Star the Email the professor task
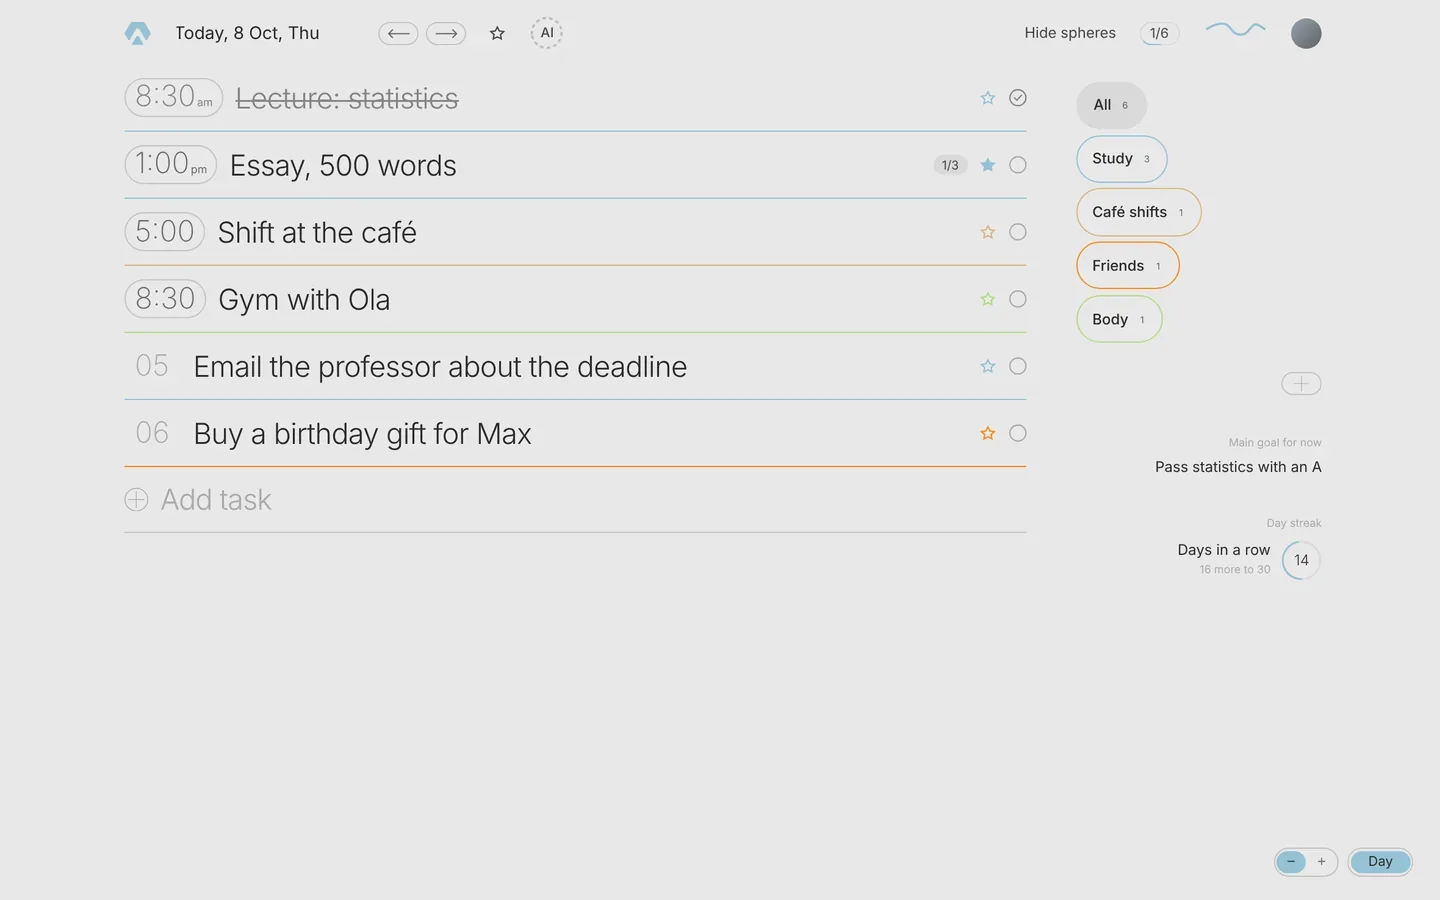This screenshot has height=900, width=1440. click(988, 366)
